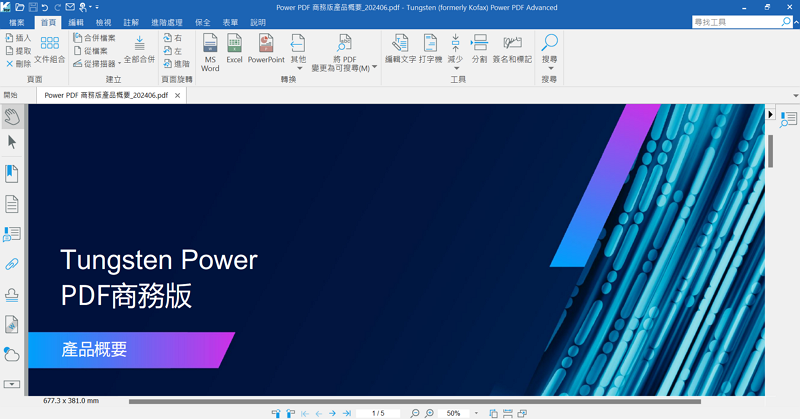Convert to MS Word icon

coord(210,50)
